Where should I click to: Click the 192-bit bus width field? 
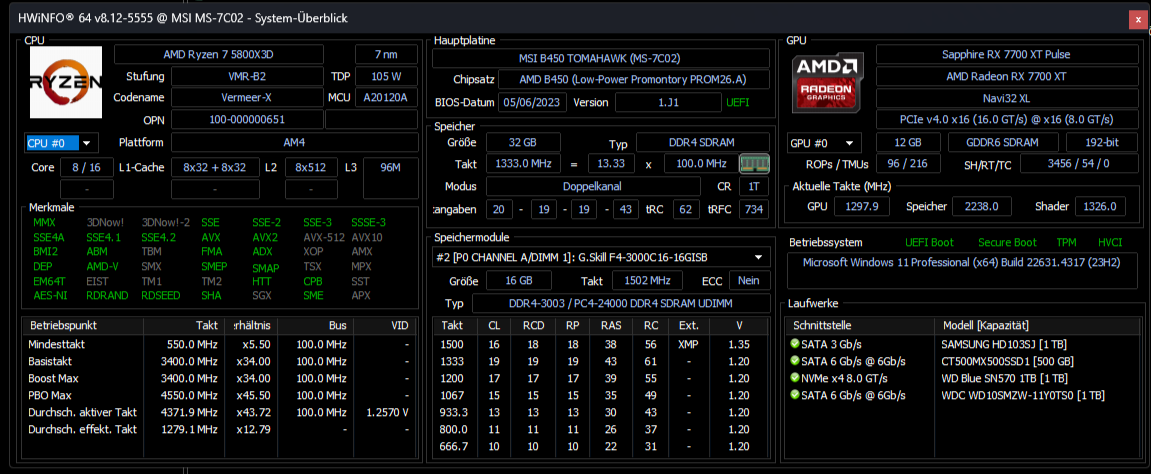pyautogui.click(x=1100, y=143)
